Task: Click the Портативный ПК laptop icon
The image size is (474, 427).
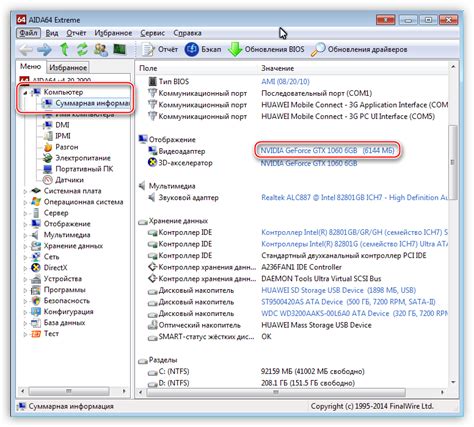Action: (x=48, y=169)
